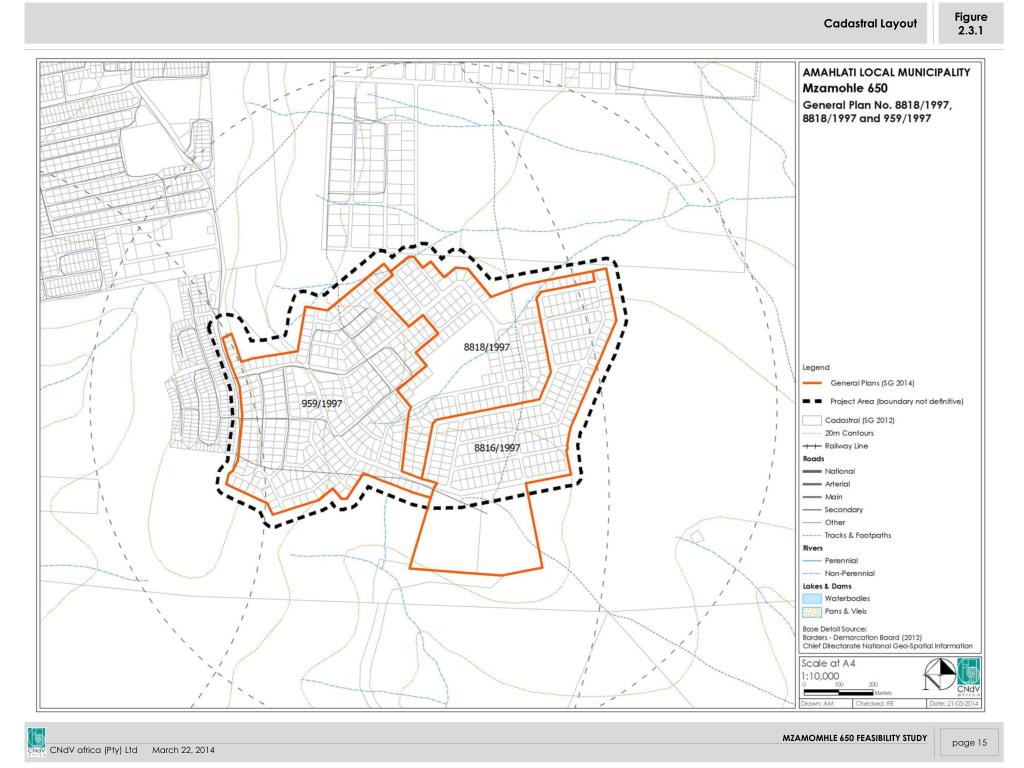The width and height of the screenshot is (1024, 768).
Task: Click the 'General Plan No. 8818/1997' line
Action: (x=877, y=105)
